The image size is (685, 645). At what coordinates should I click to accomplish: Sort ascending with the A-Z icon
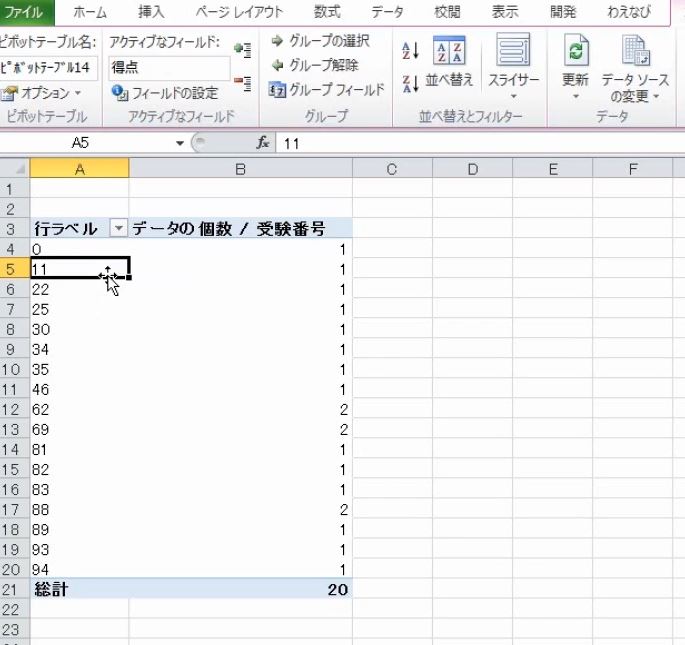410,51
